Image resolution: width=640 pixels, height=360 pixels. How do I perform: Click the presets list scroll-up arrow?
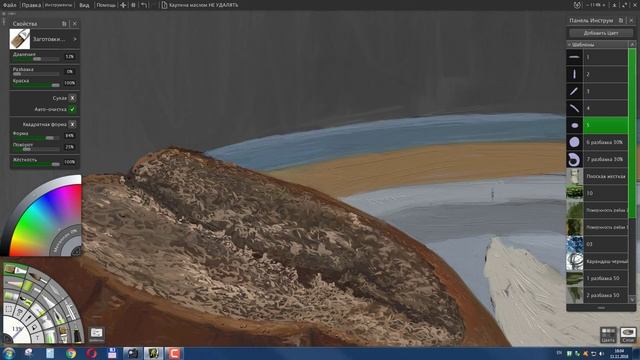(632, 44)
